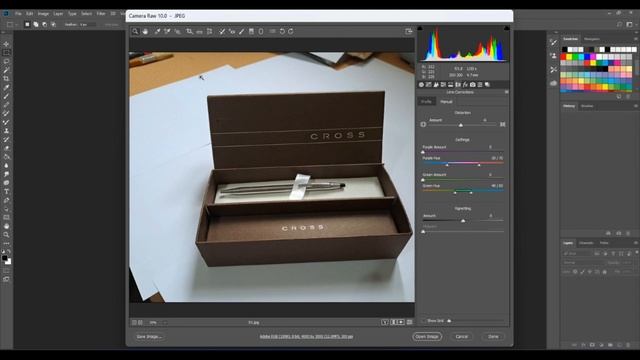Switch to Photoshop Channels panel tab
Image resolution: width=640 pixels, height=360 pixels.
(586, 243)
